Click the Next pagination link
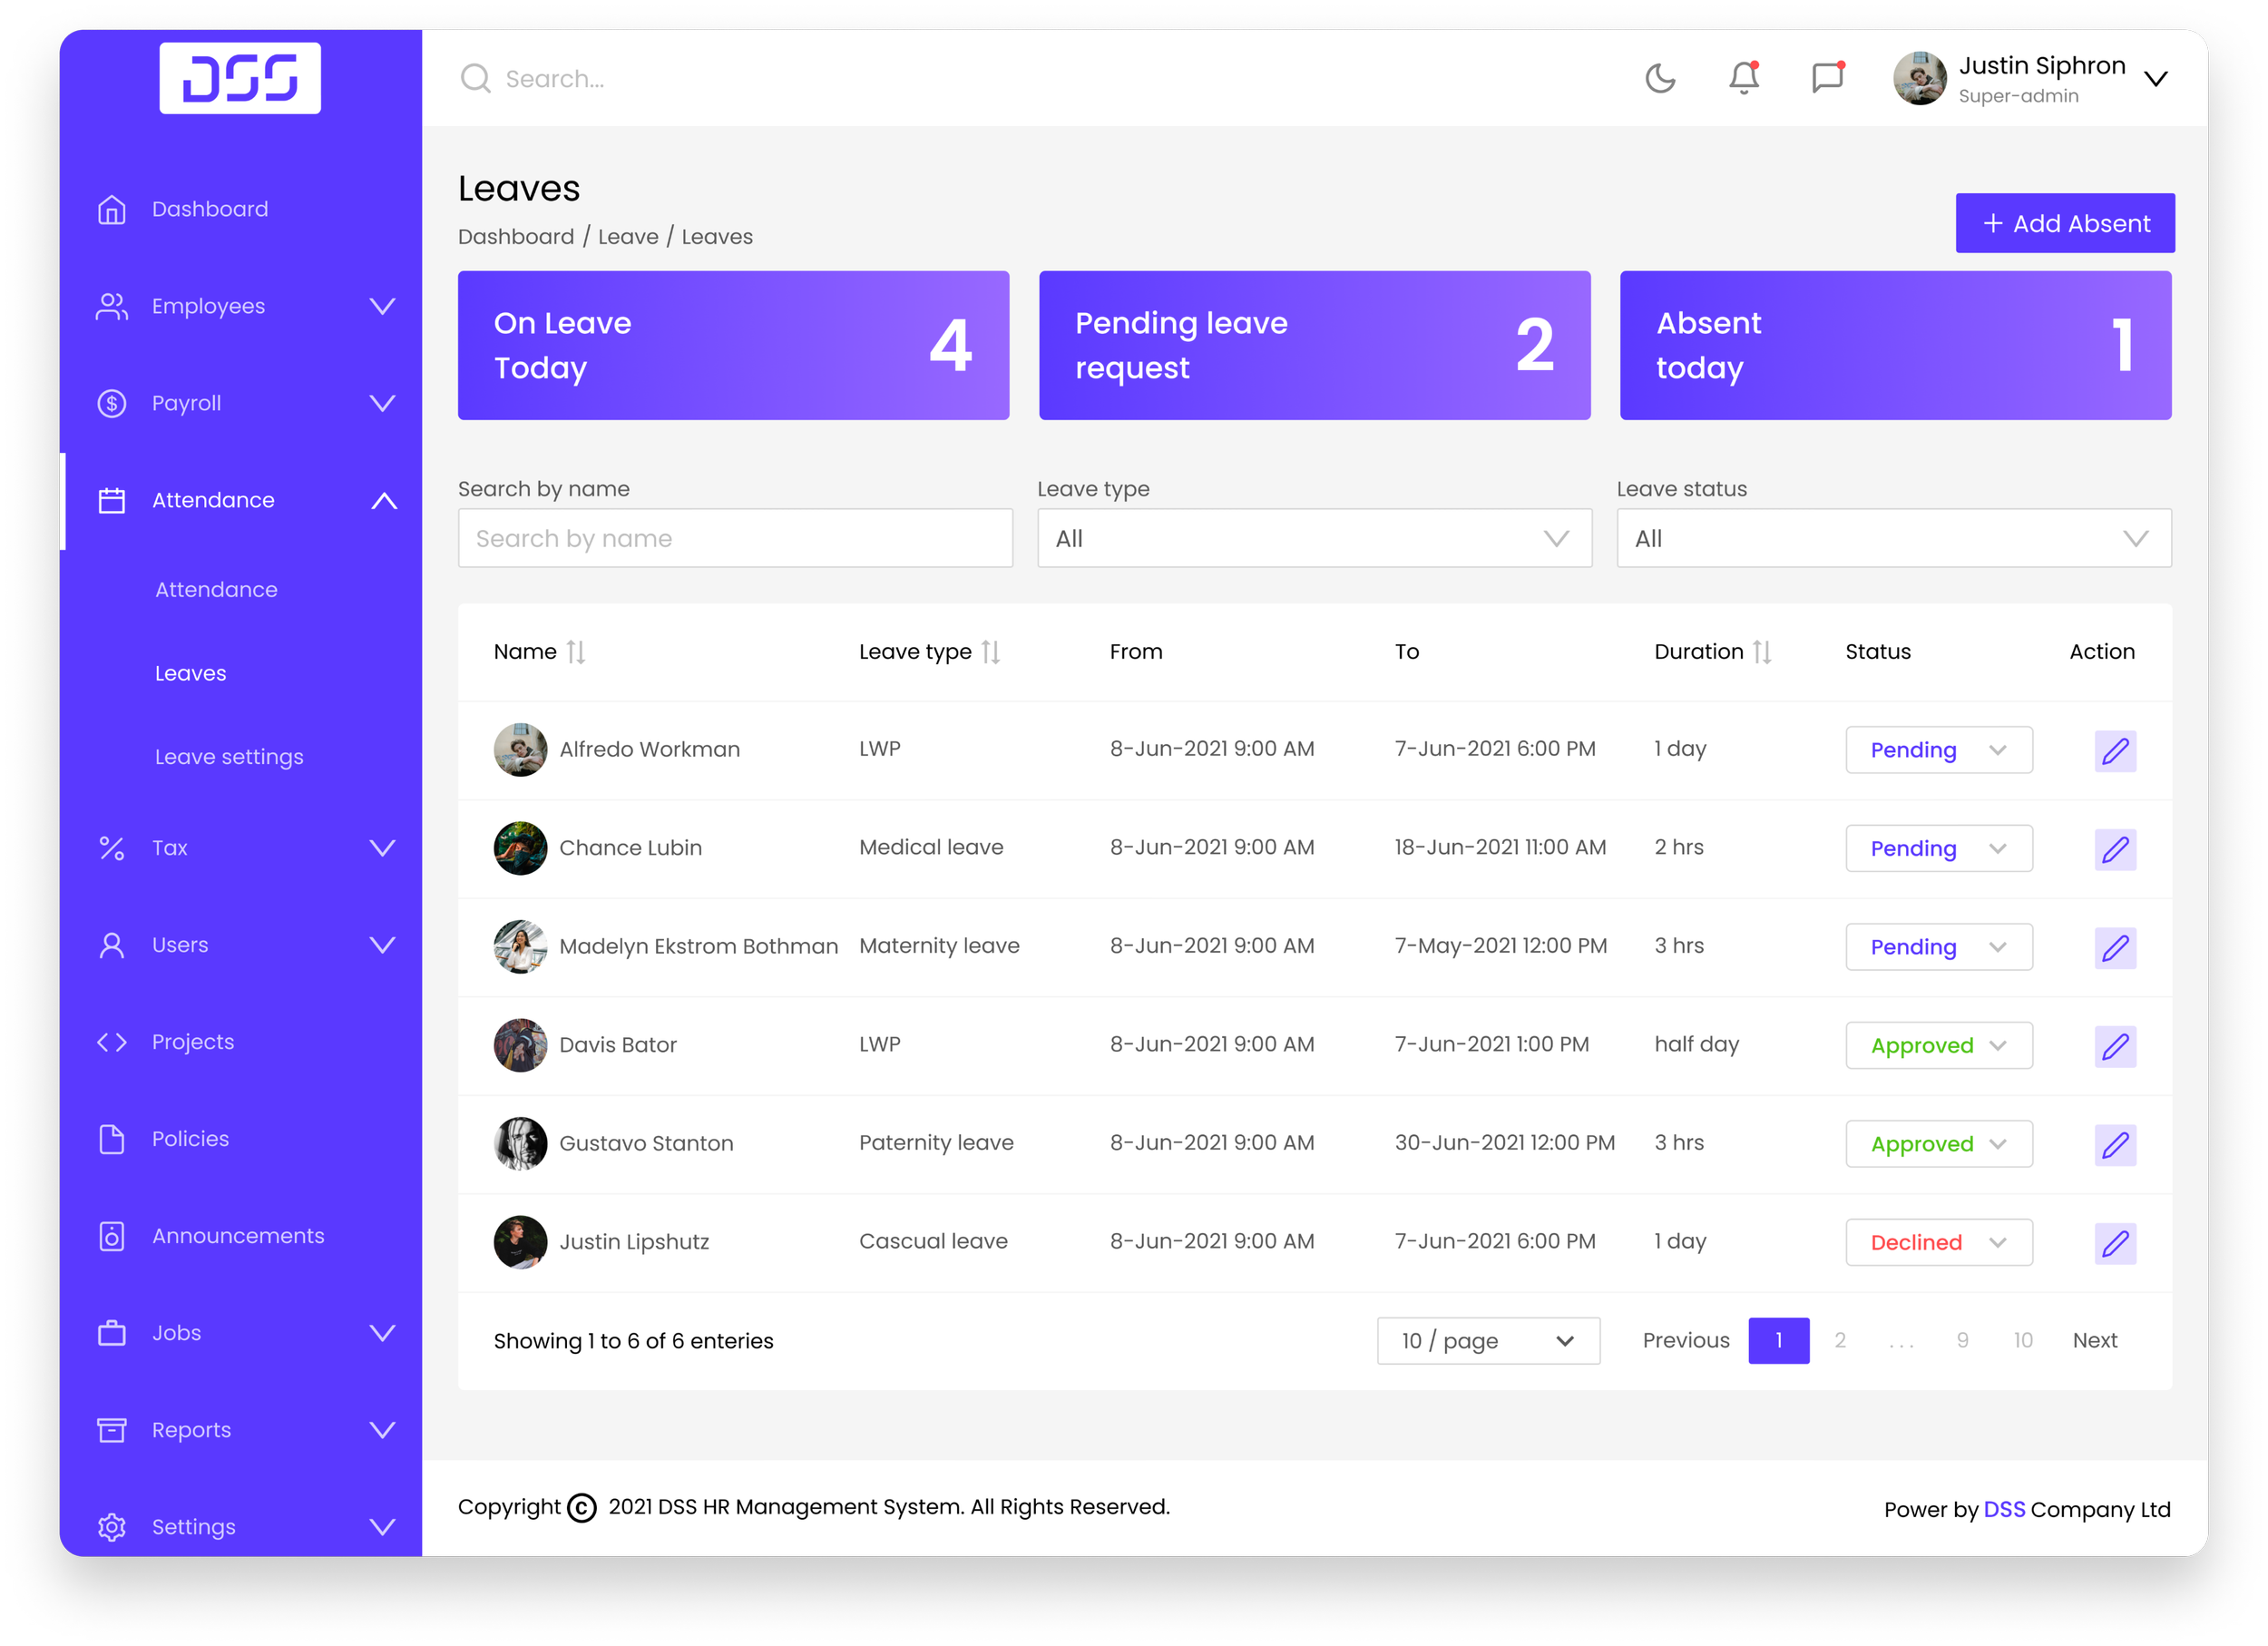 click(x=2095, y=1340)
